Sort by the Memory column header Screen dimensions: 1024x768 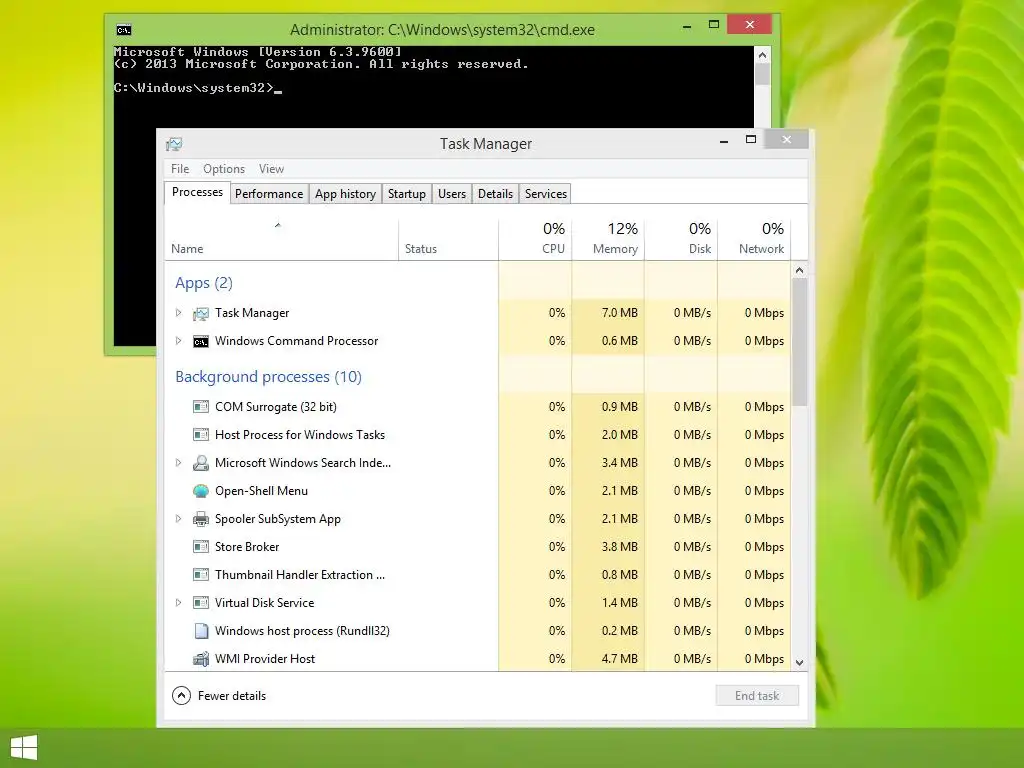pyautogui.click(x=608, y=240)
